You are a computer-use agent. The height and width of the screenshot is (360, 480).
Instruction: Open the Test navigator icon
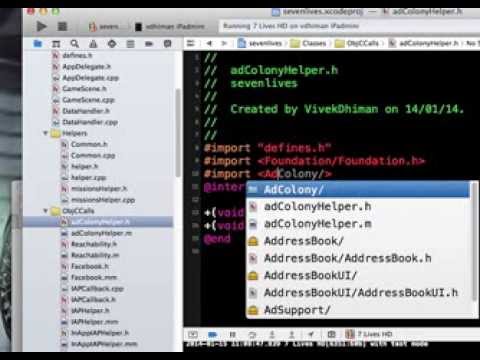[x=112, y=44]
